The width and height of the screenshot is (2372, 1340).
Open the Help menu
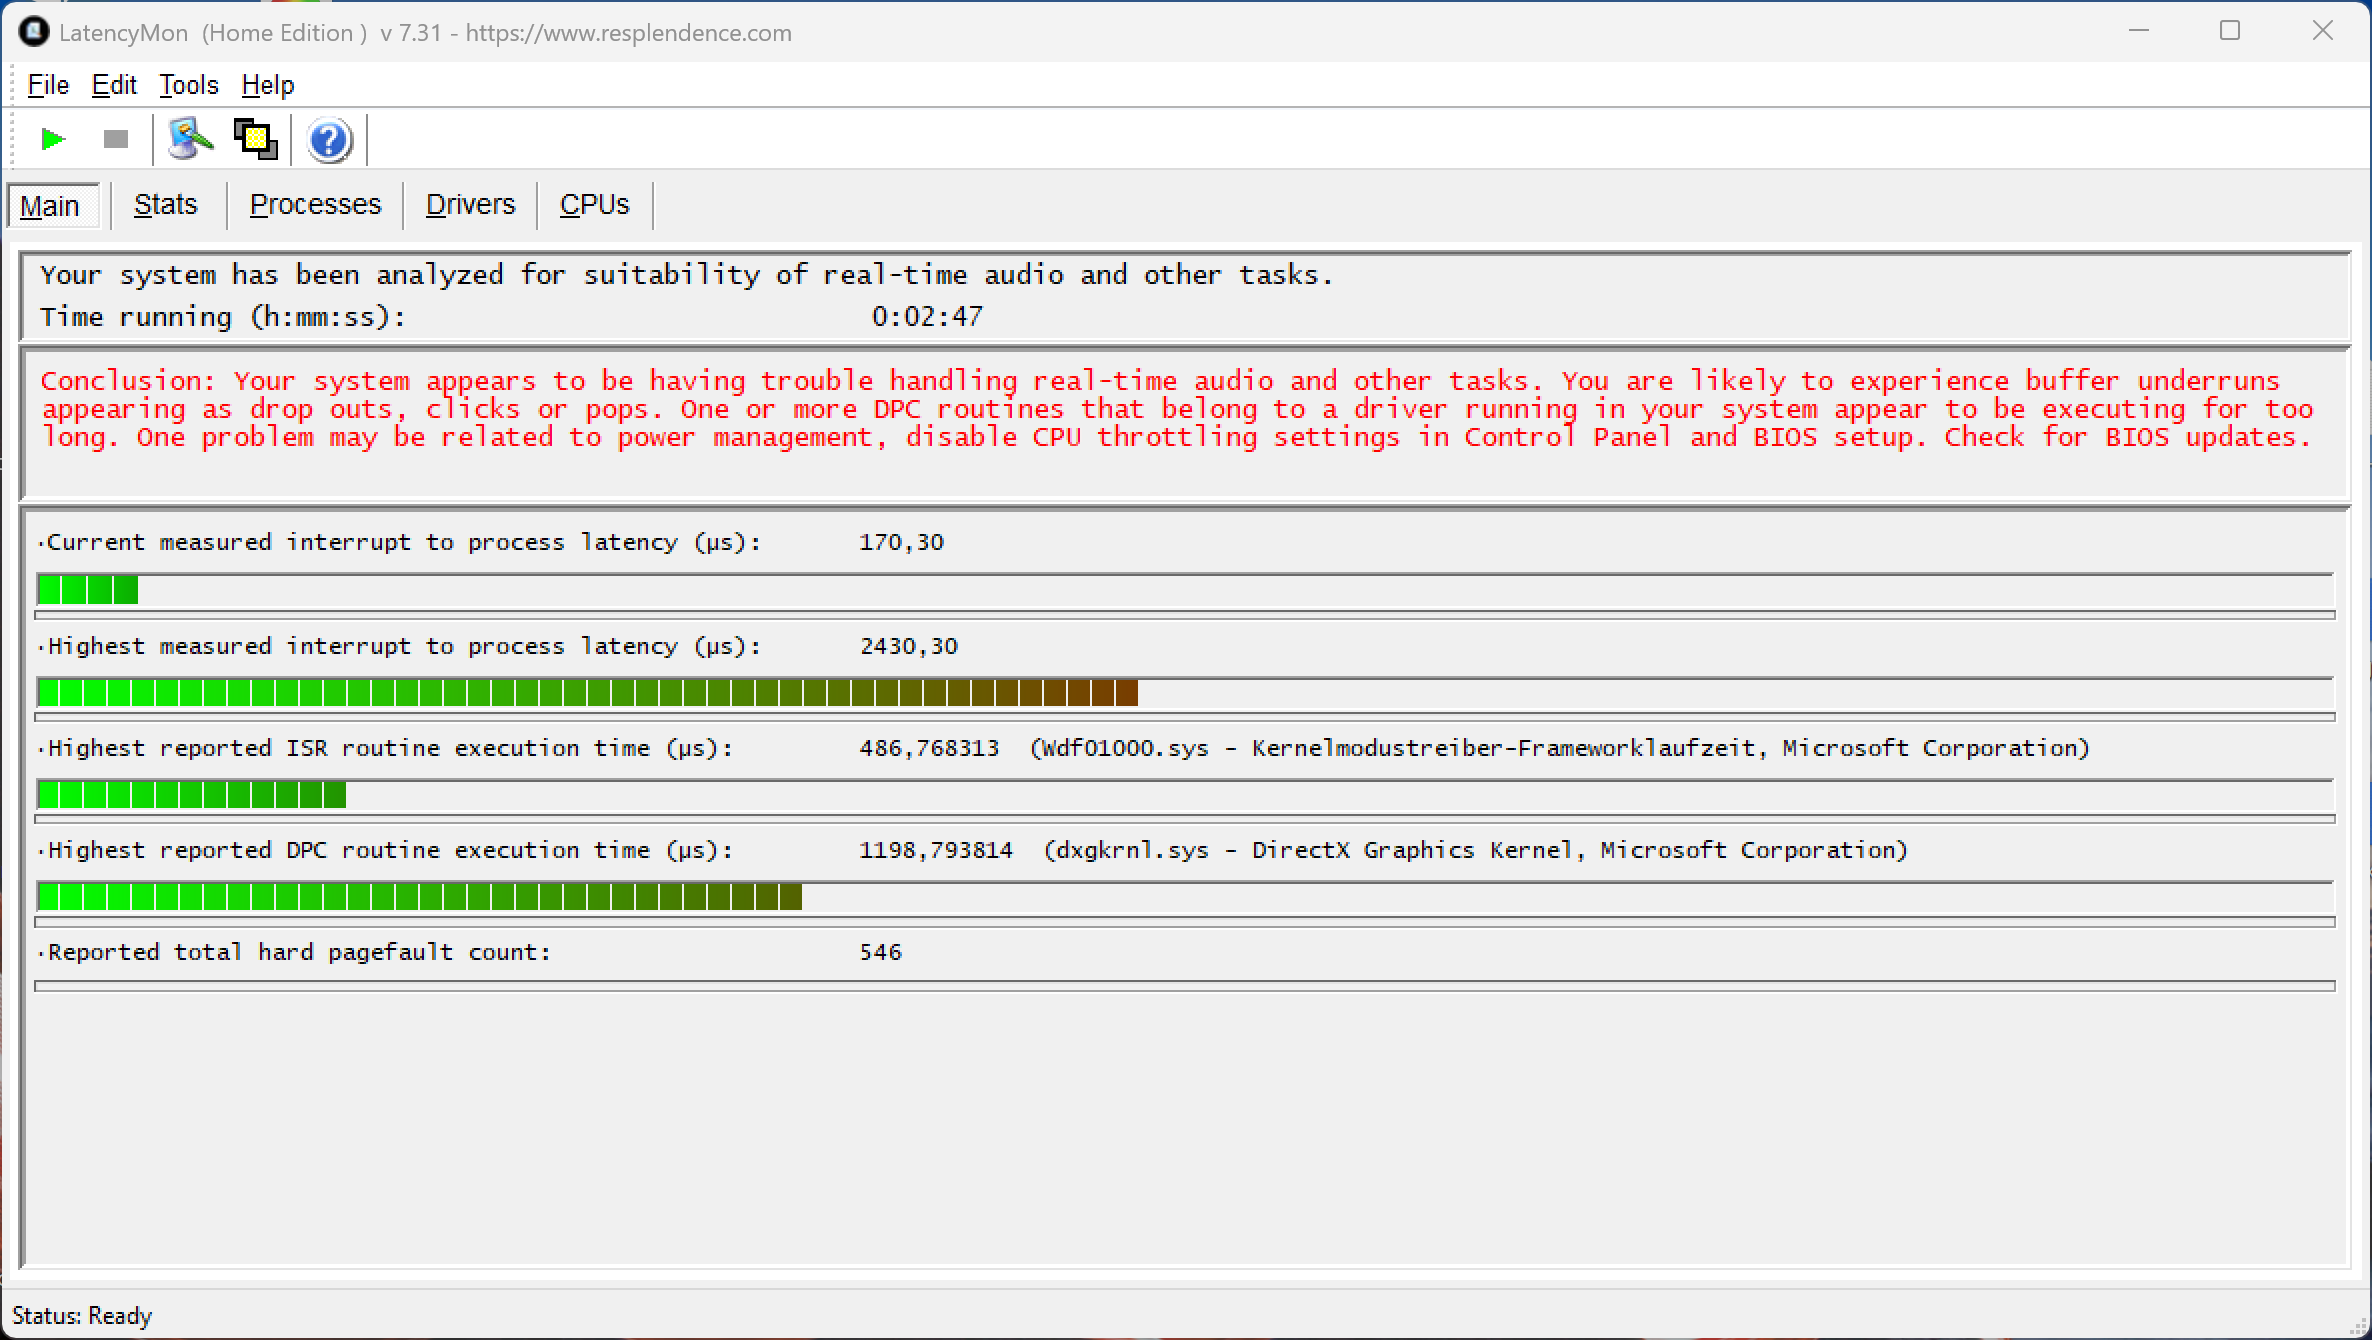tap(267, 85)
